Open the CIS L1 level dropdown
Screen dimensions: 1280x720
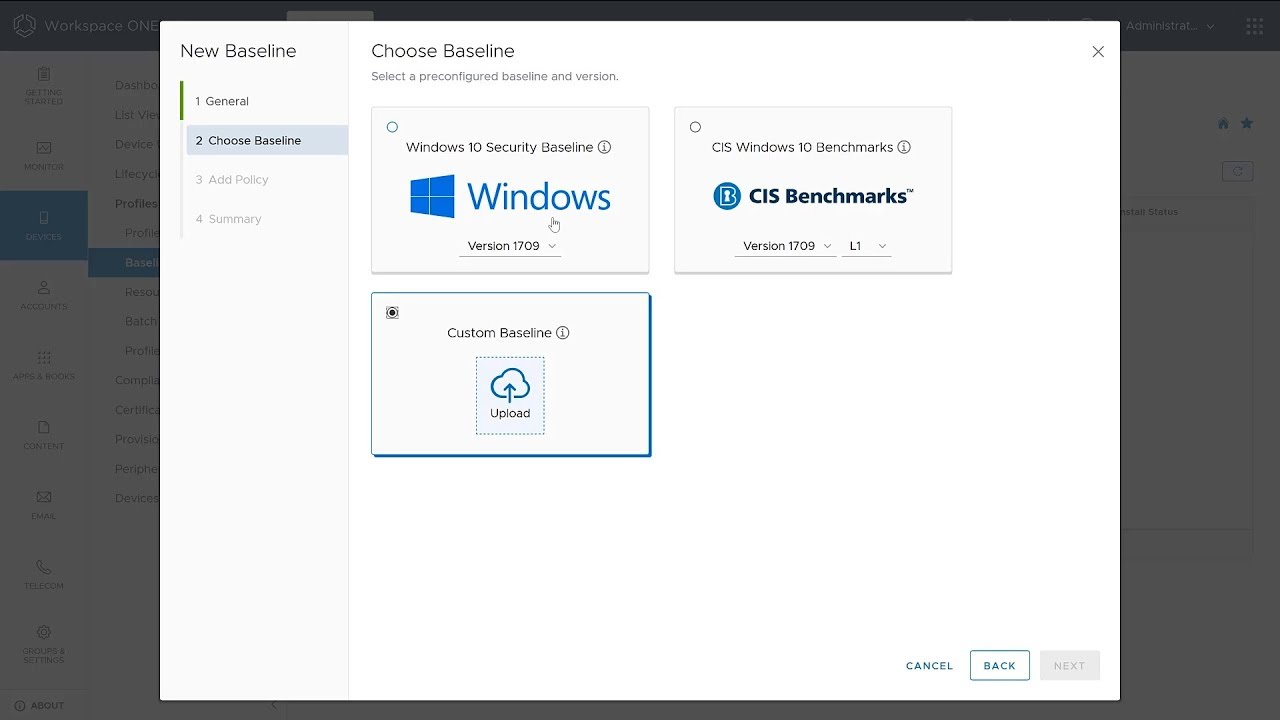(867, 246)
